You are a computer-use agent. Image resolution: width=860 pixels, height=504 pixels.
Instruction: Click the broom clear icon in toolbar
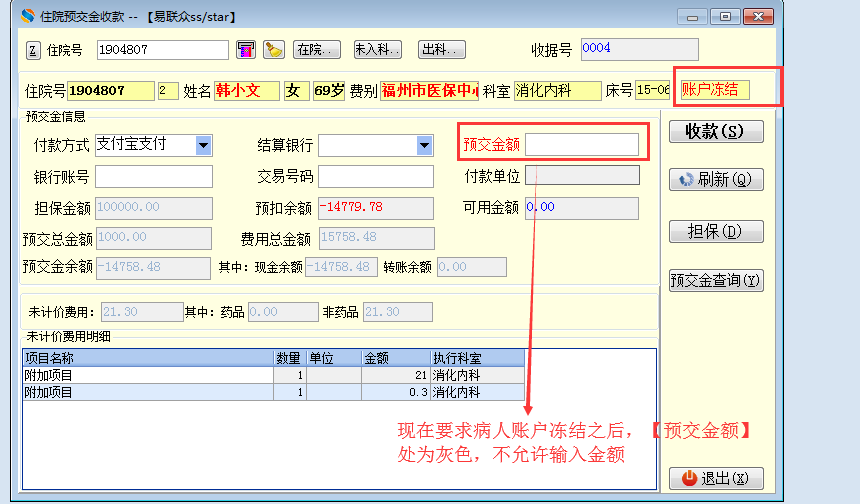point(273,50)
